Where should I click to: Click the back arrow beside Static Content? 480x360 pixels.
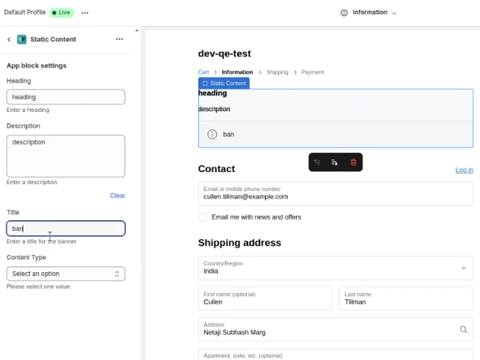[9, 40]
